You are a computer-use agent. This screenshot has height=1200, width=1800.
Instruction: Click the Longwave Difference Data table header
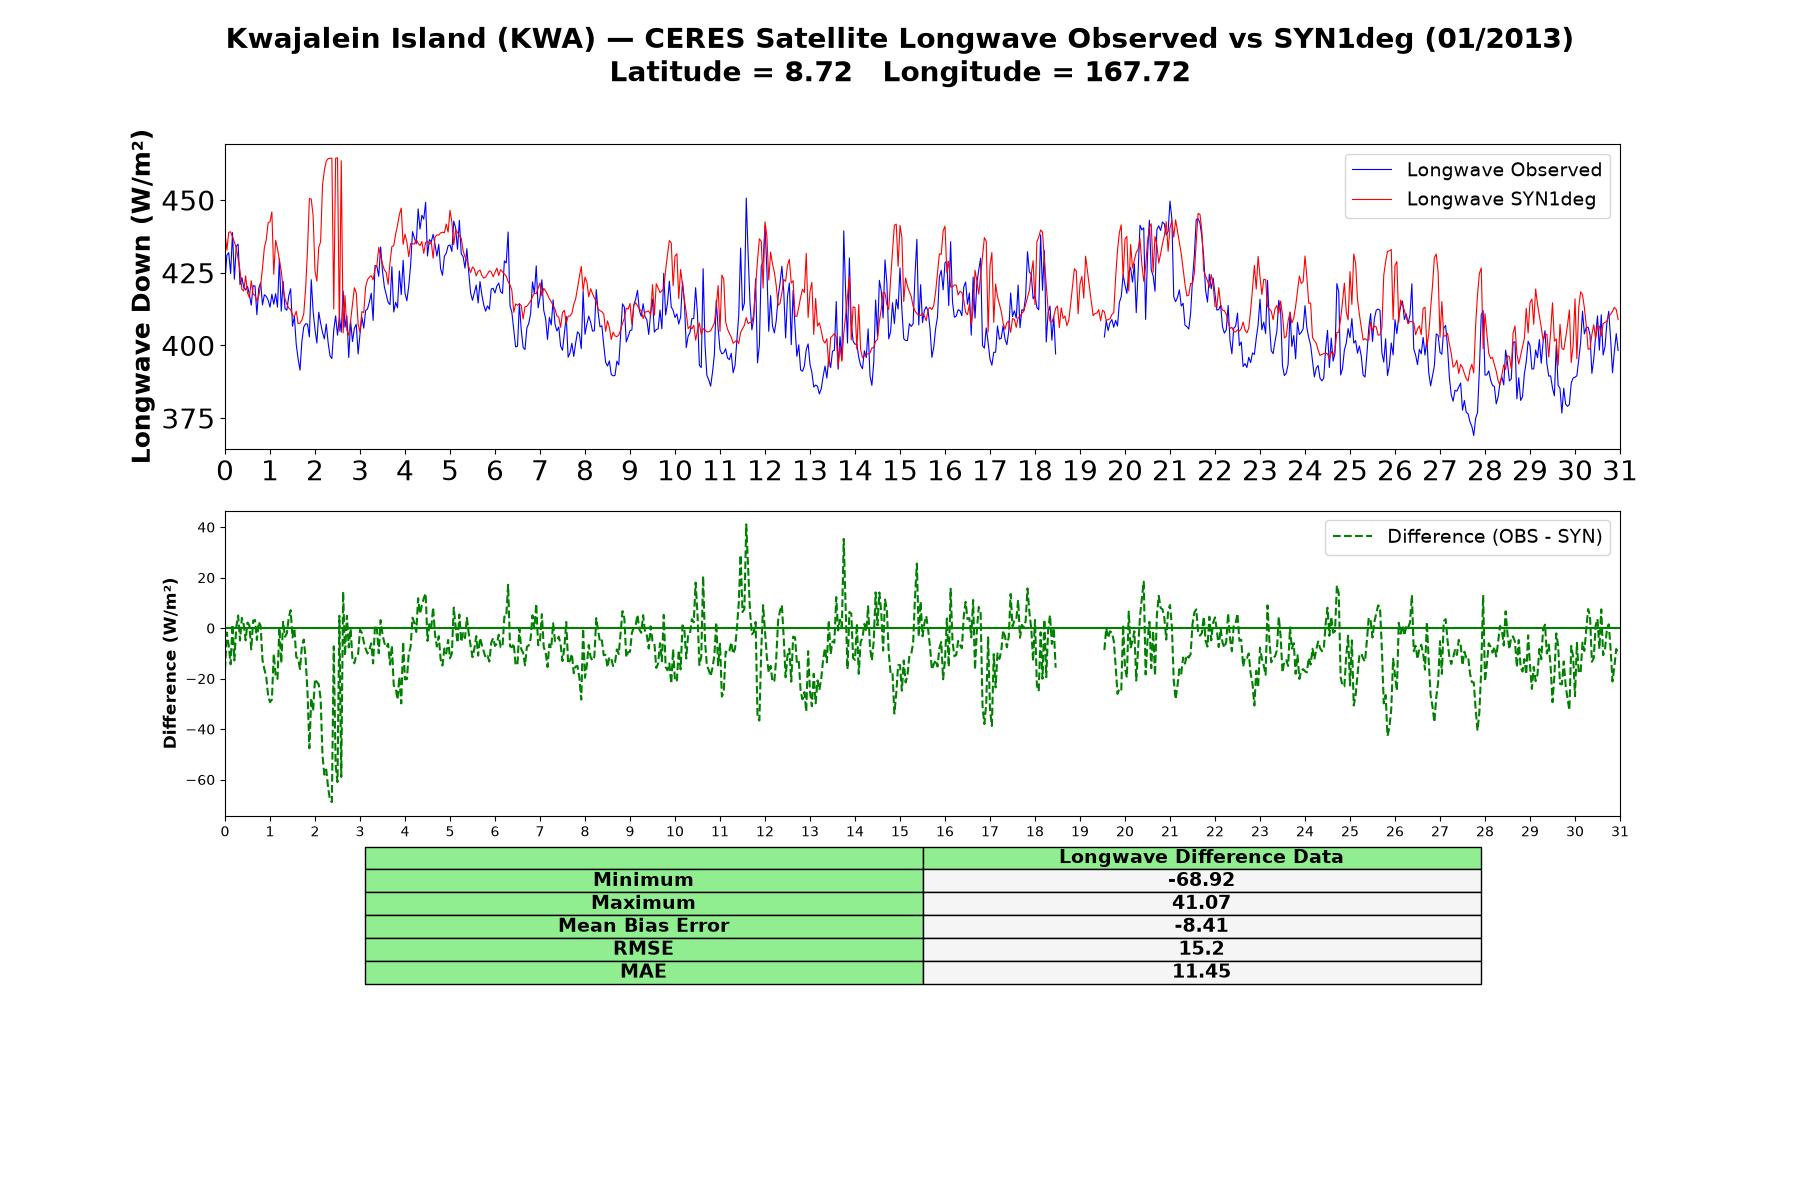1201,857
